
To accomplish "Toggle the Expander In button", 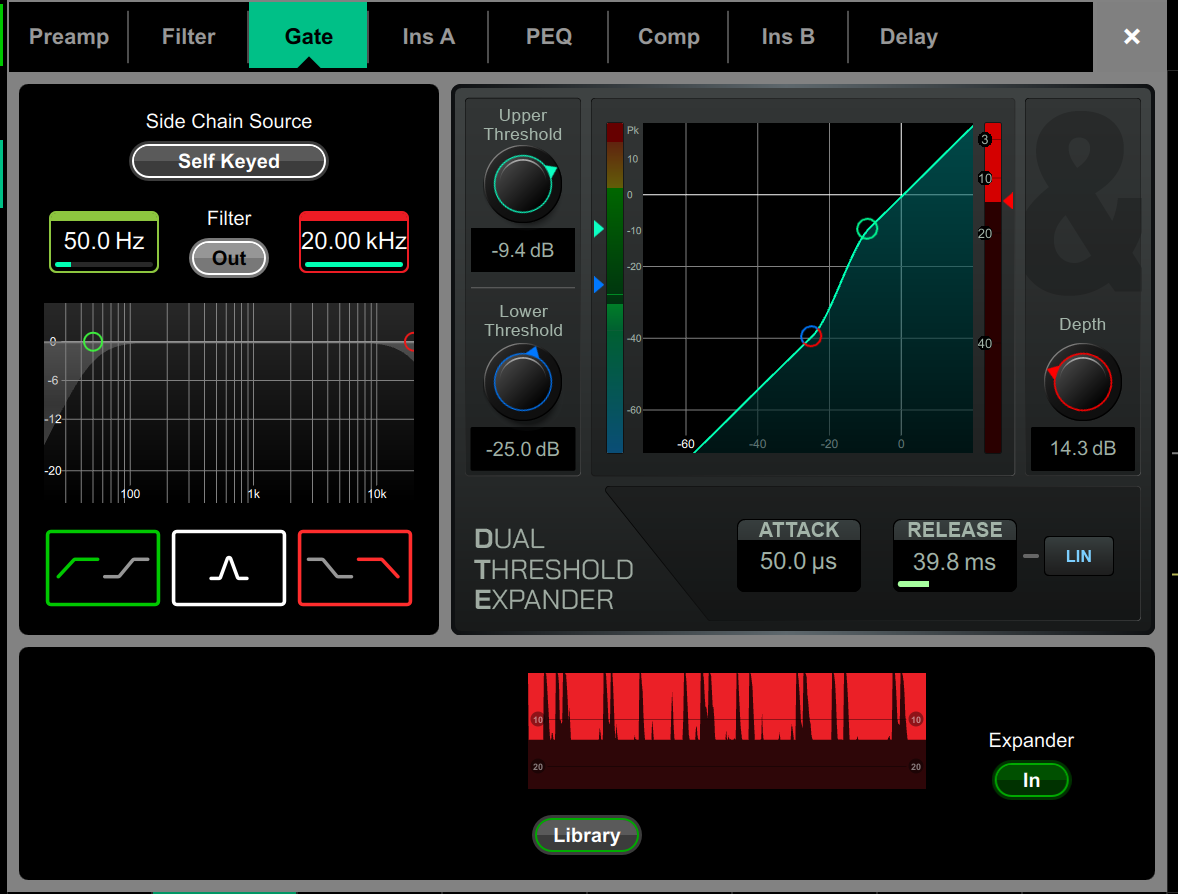I will (x=1031, y=781).
